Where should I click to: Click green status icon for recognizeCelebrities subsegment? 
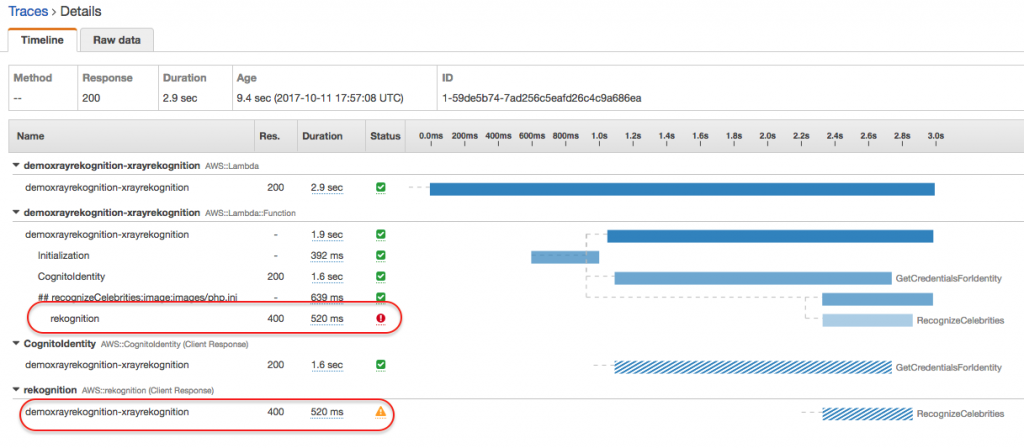coord(381,298)
